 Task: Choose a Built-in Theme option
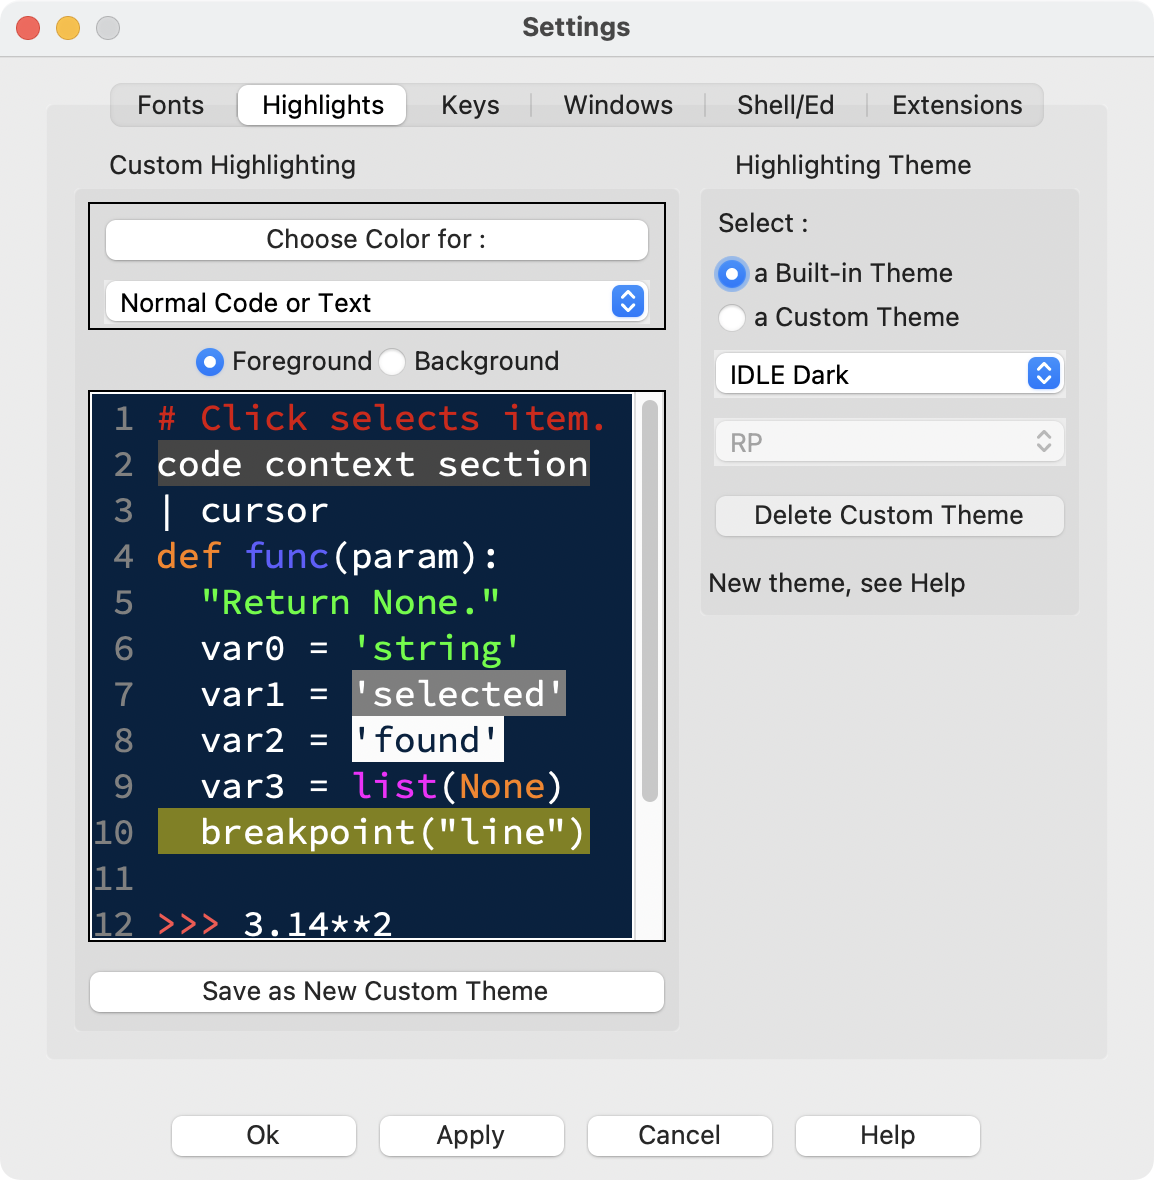tap(732, 274)
